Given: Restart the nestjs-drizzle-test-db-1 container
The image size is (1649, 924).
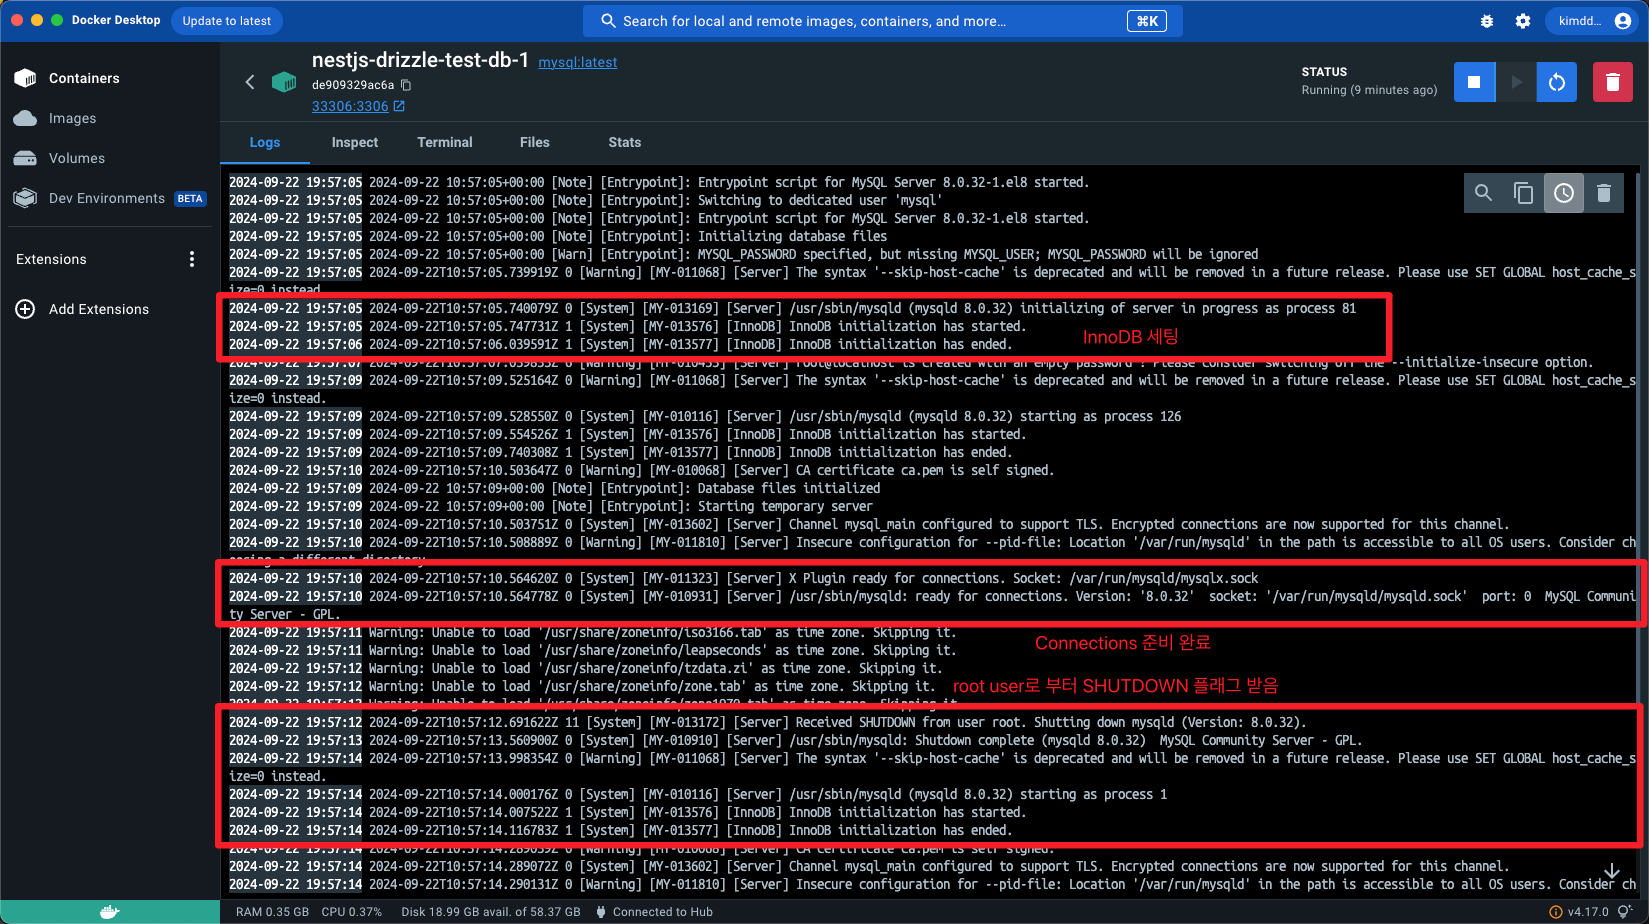Looking at the screenshot, I should pyautogui.click(x=1556, y=81).
